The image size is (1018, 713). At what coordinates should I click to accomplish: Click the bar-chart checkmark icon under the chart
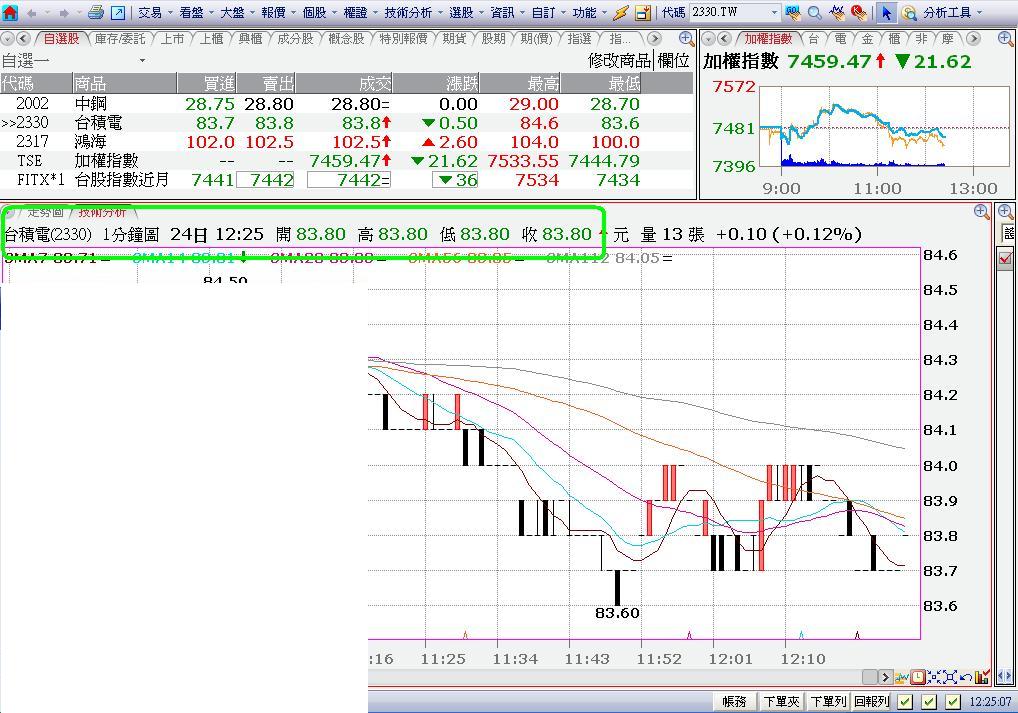982,677
